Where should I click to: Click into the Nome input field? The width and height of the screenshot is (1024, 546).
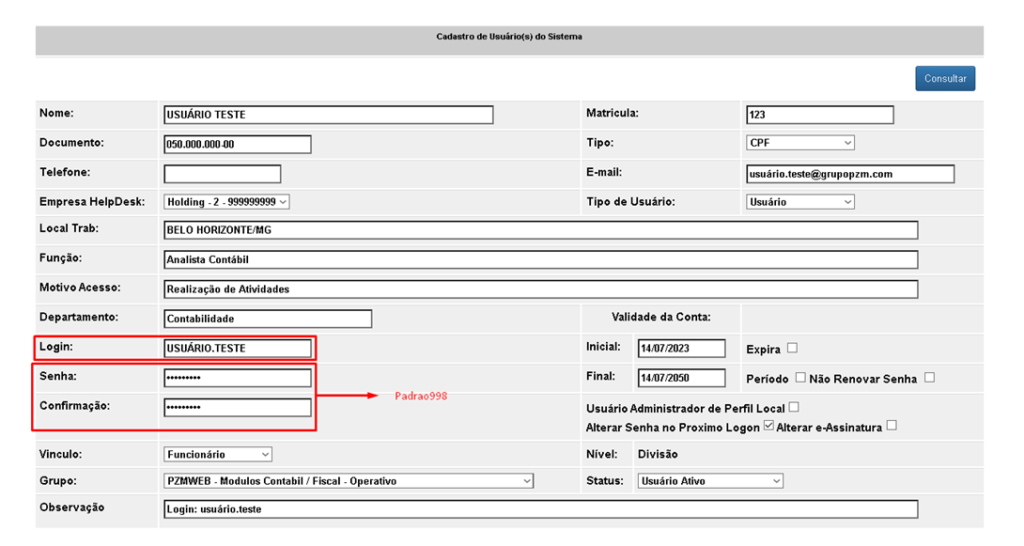click(x=328, y=114)
